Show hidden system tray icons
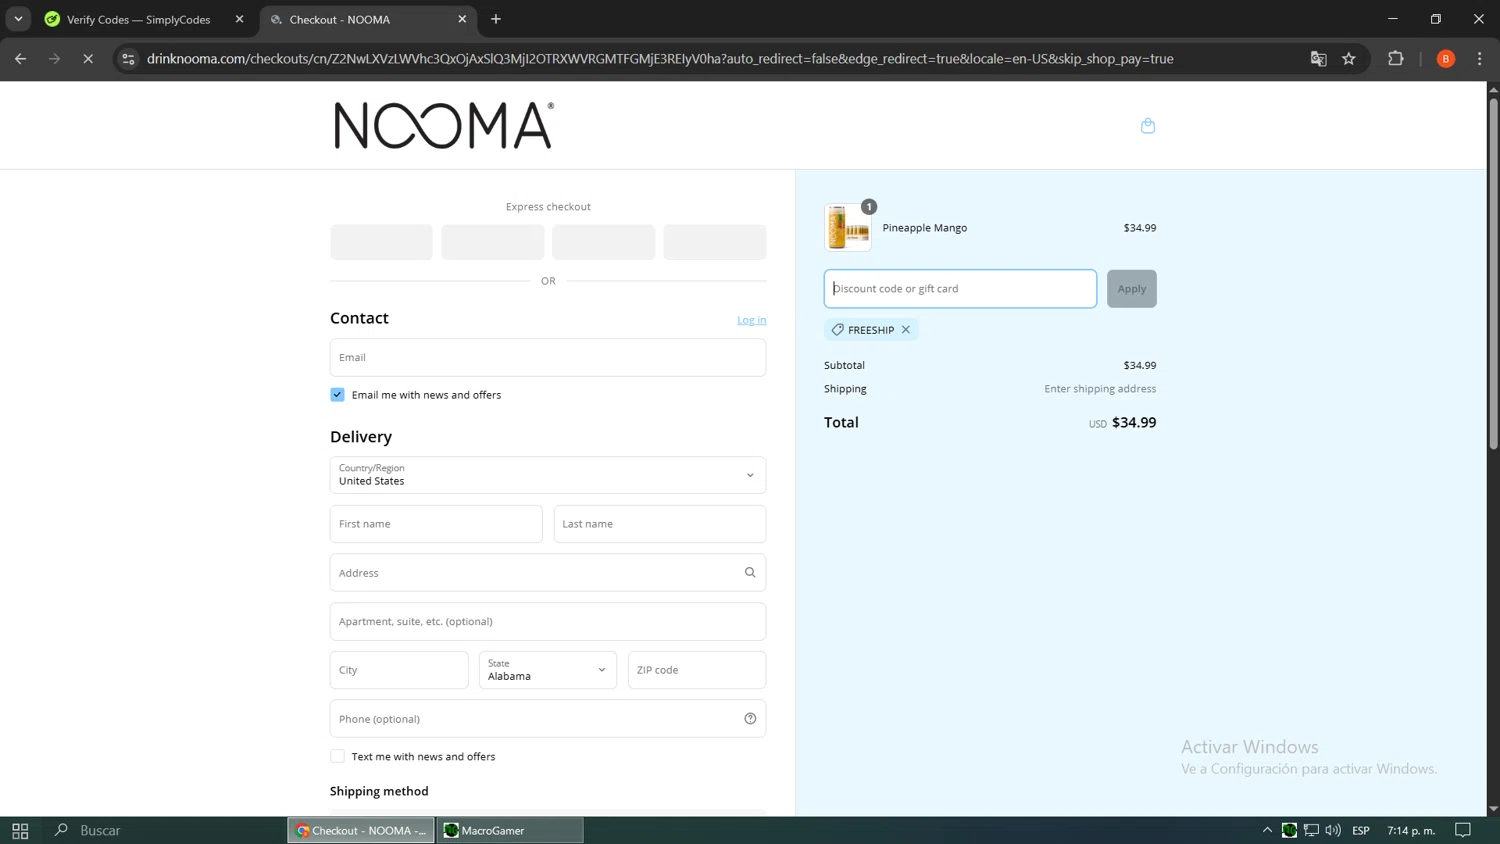 click(1267, 830)
